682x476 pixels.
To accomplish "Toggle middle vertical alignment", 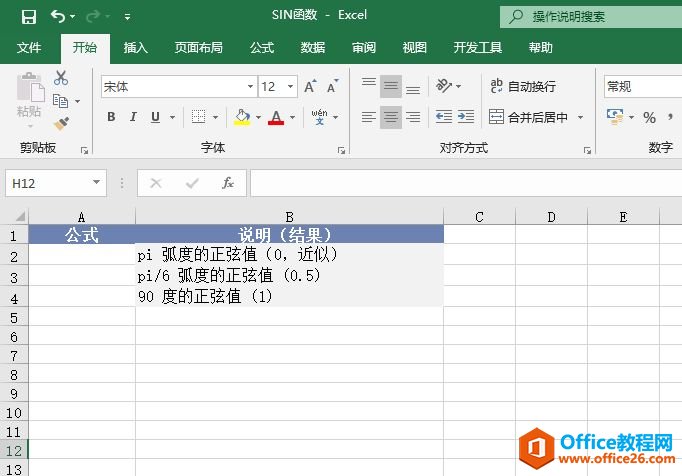I will 391,86.
